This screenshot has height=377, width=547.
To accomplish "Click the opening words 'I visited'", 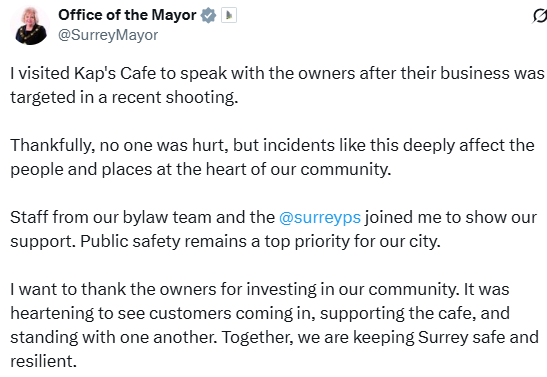I will (x=40, y=74).
